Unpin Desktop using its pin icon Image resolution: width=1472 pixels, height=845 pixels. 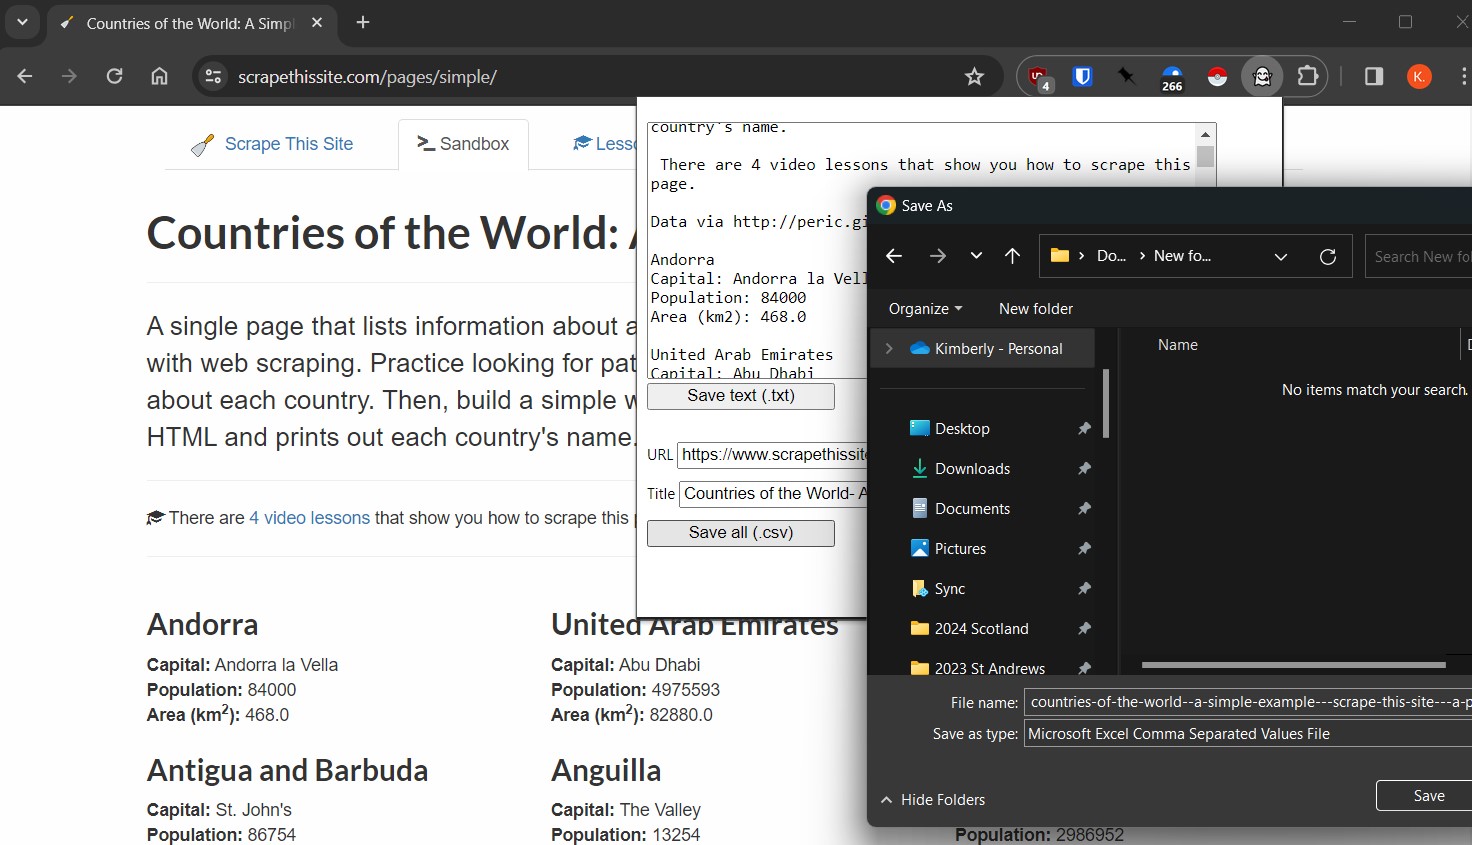tap(1084, 429)
